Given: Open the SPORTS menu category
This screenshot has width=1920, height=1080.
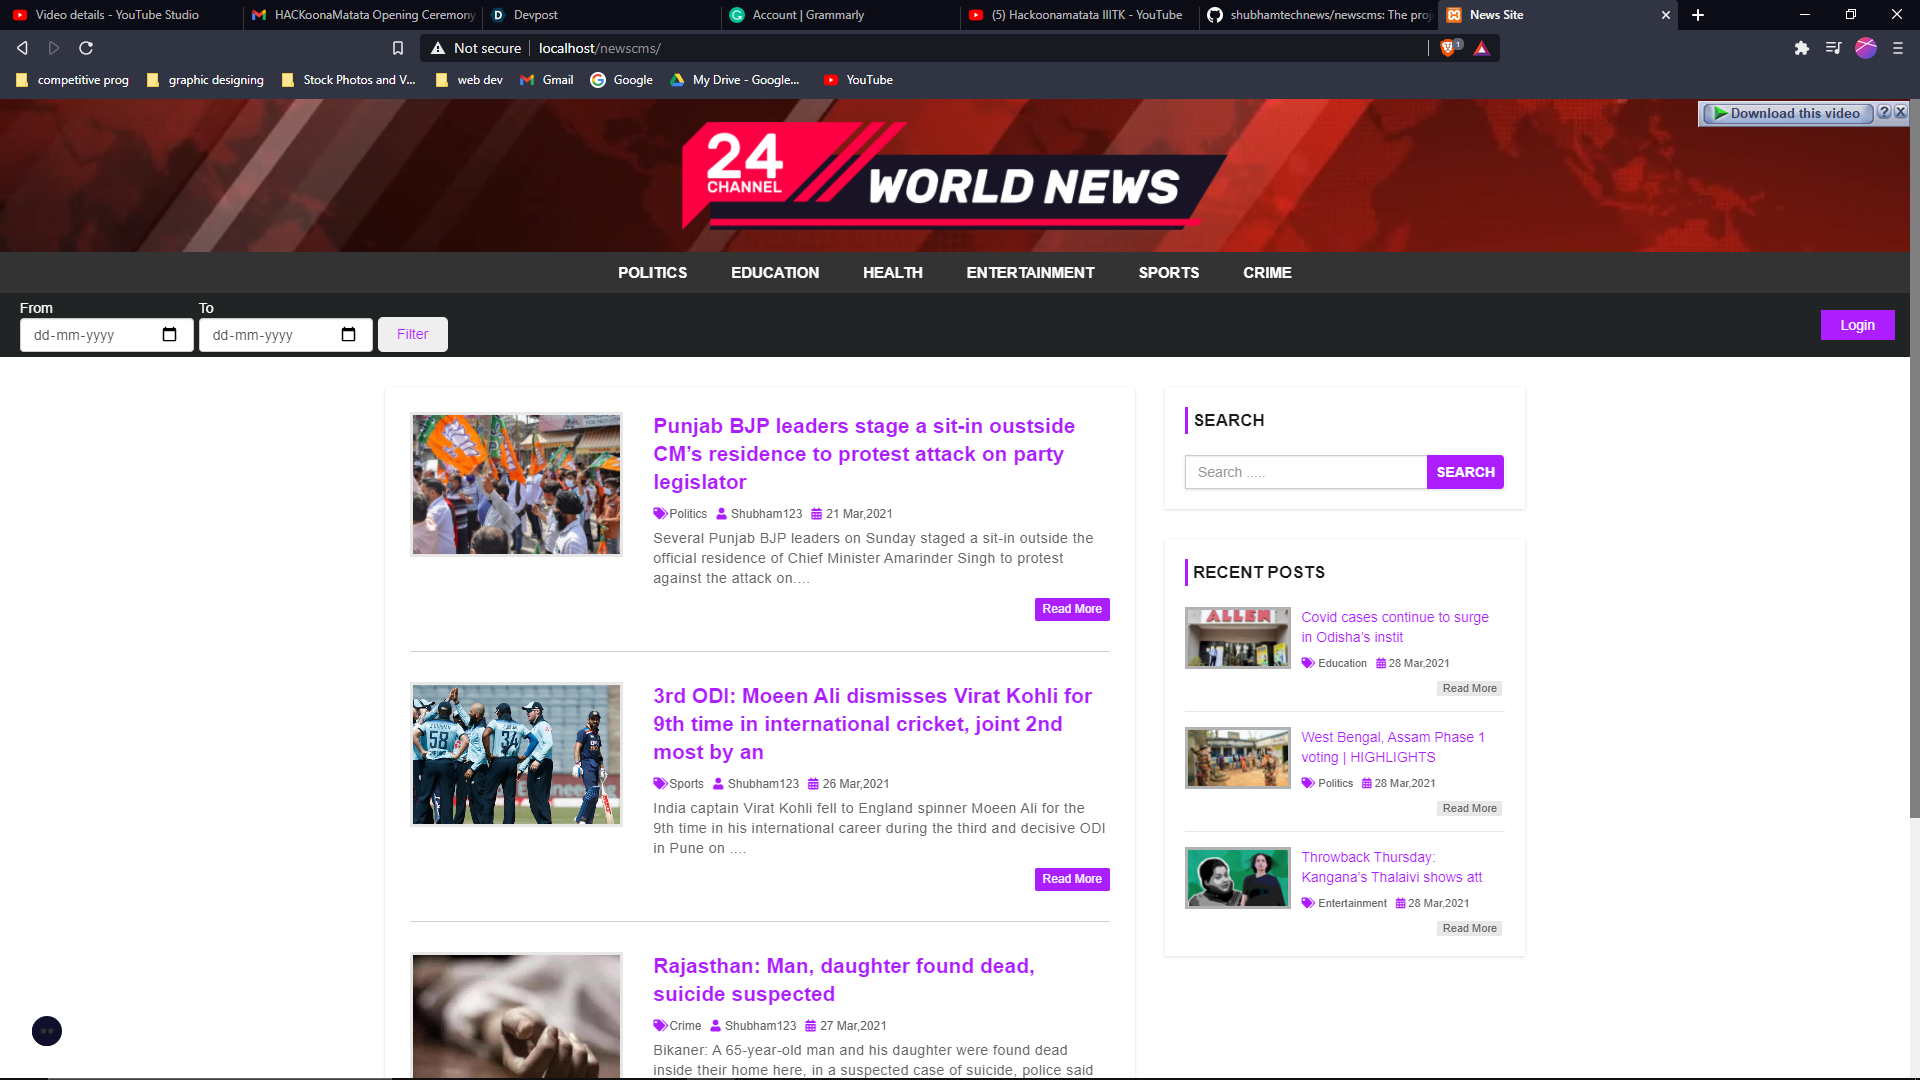Looking at the screenshot, I should click(1168, 273).
